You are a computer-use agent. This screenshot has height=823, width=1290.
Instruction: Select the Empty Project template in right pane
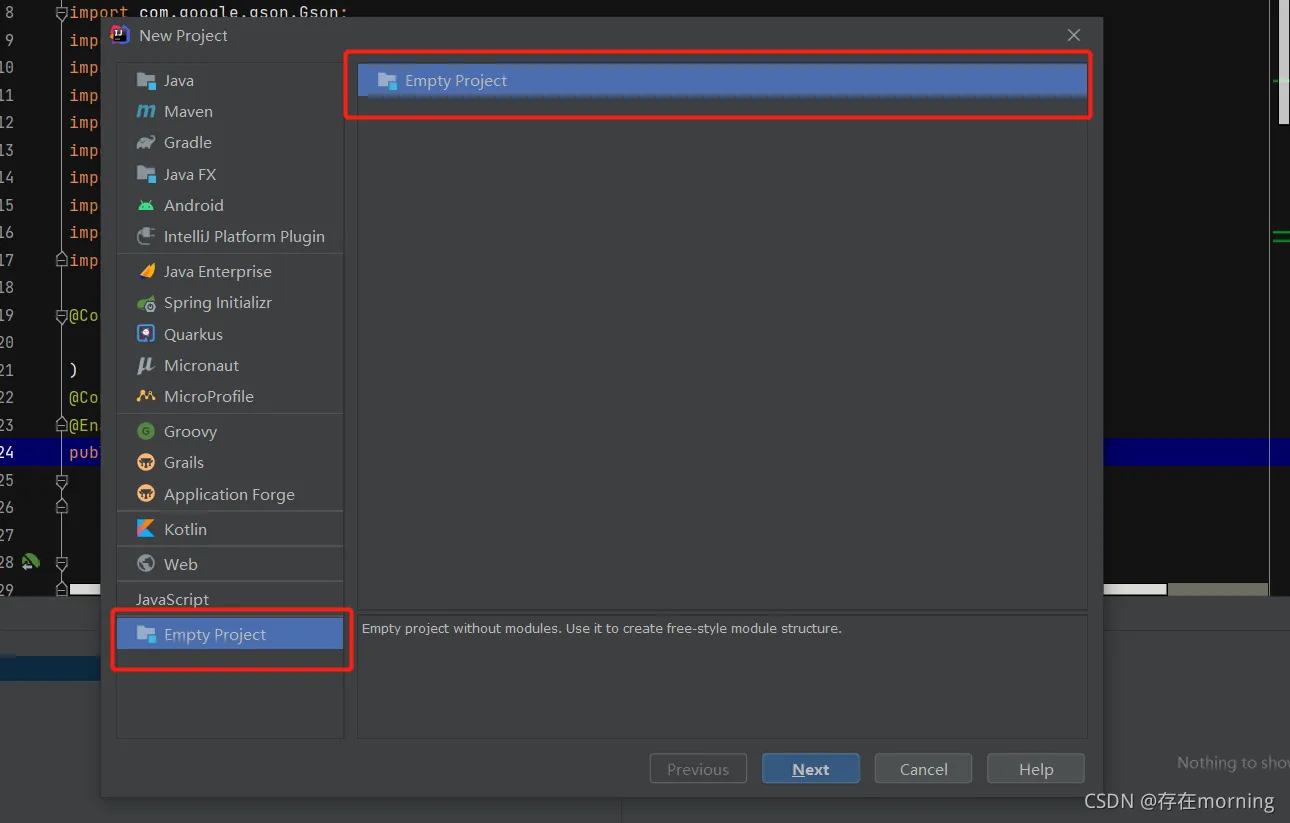(722, 81)
